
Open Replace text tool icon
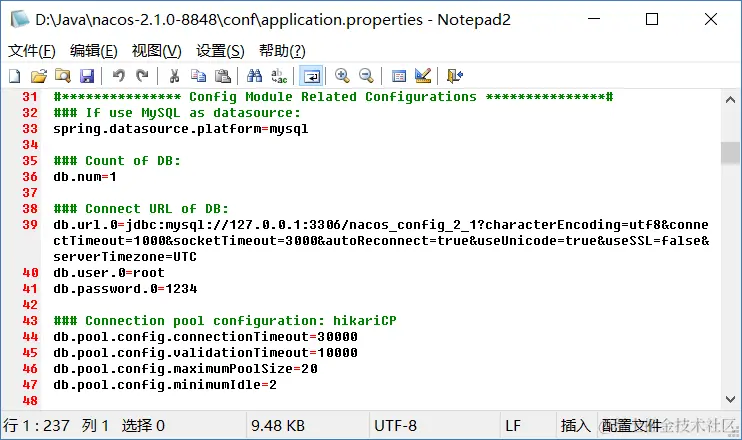(279, 76)
